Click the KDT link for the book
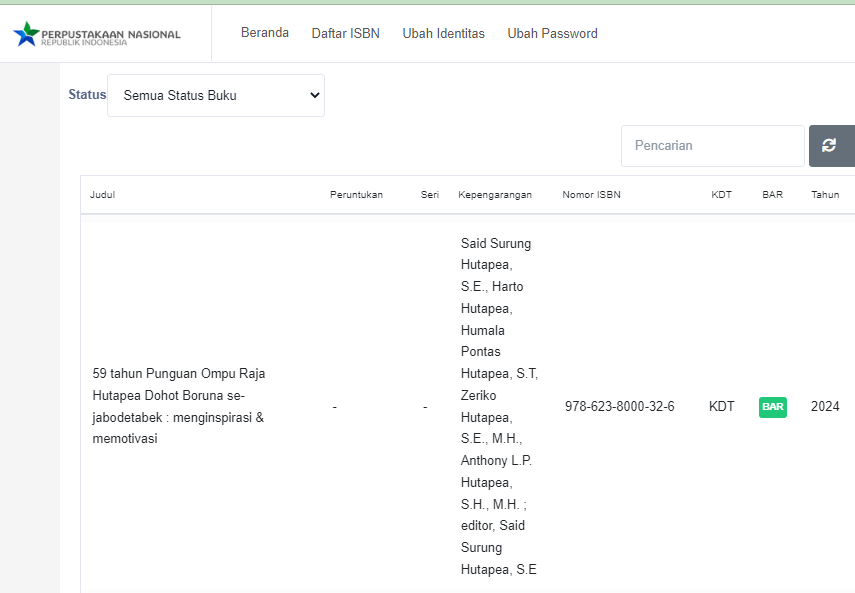The image size is (855, 593). click(721, 407)
